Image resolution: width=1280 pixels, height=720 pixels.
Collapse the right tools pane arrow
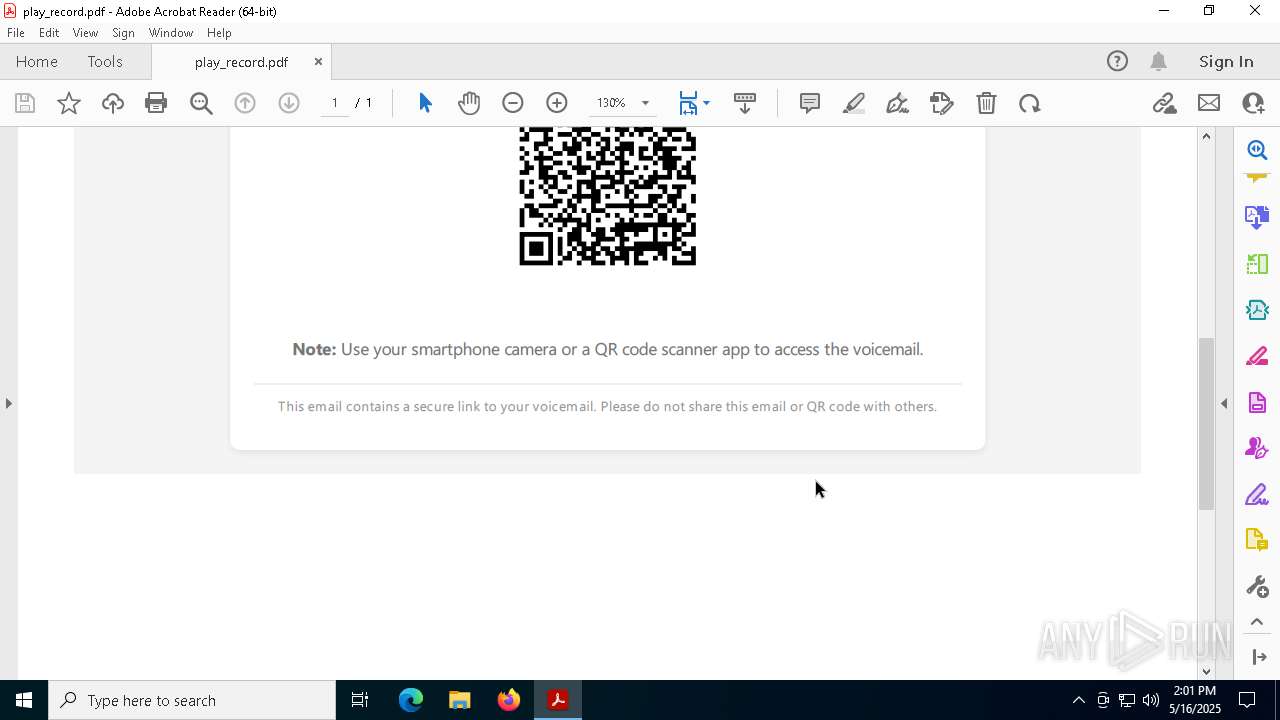point(1224,403)
